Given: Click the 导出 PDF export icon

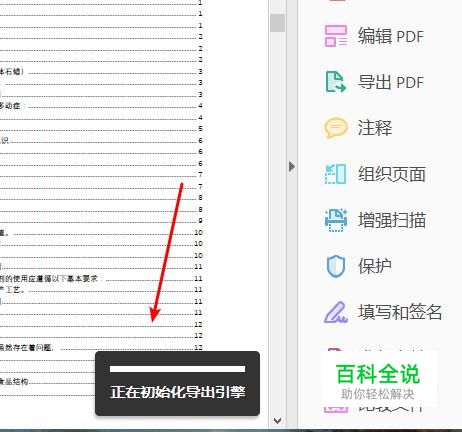Looking at the screenshot, I should click(x=336, y=82).
